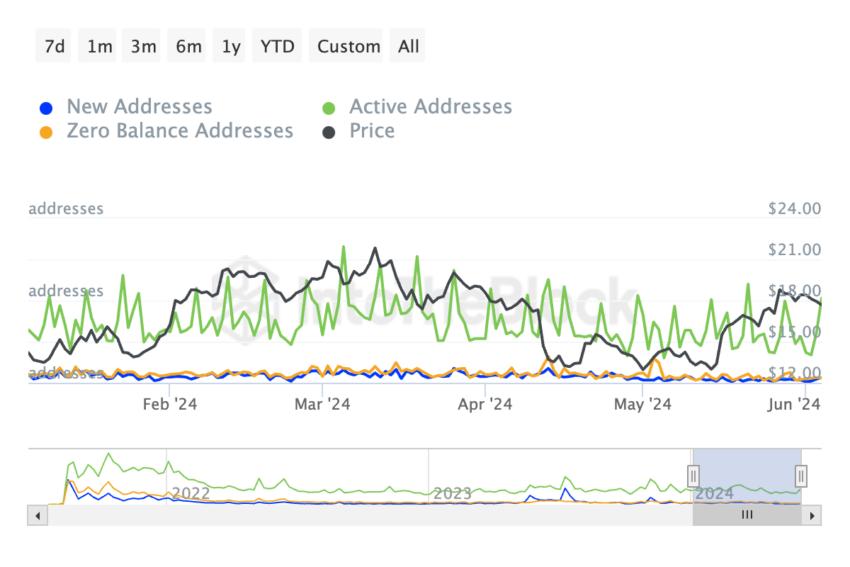850x567 pixels.
Task: Choose the 6m time range
Action: 187,46
